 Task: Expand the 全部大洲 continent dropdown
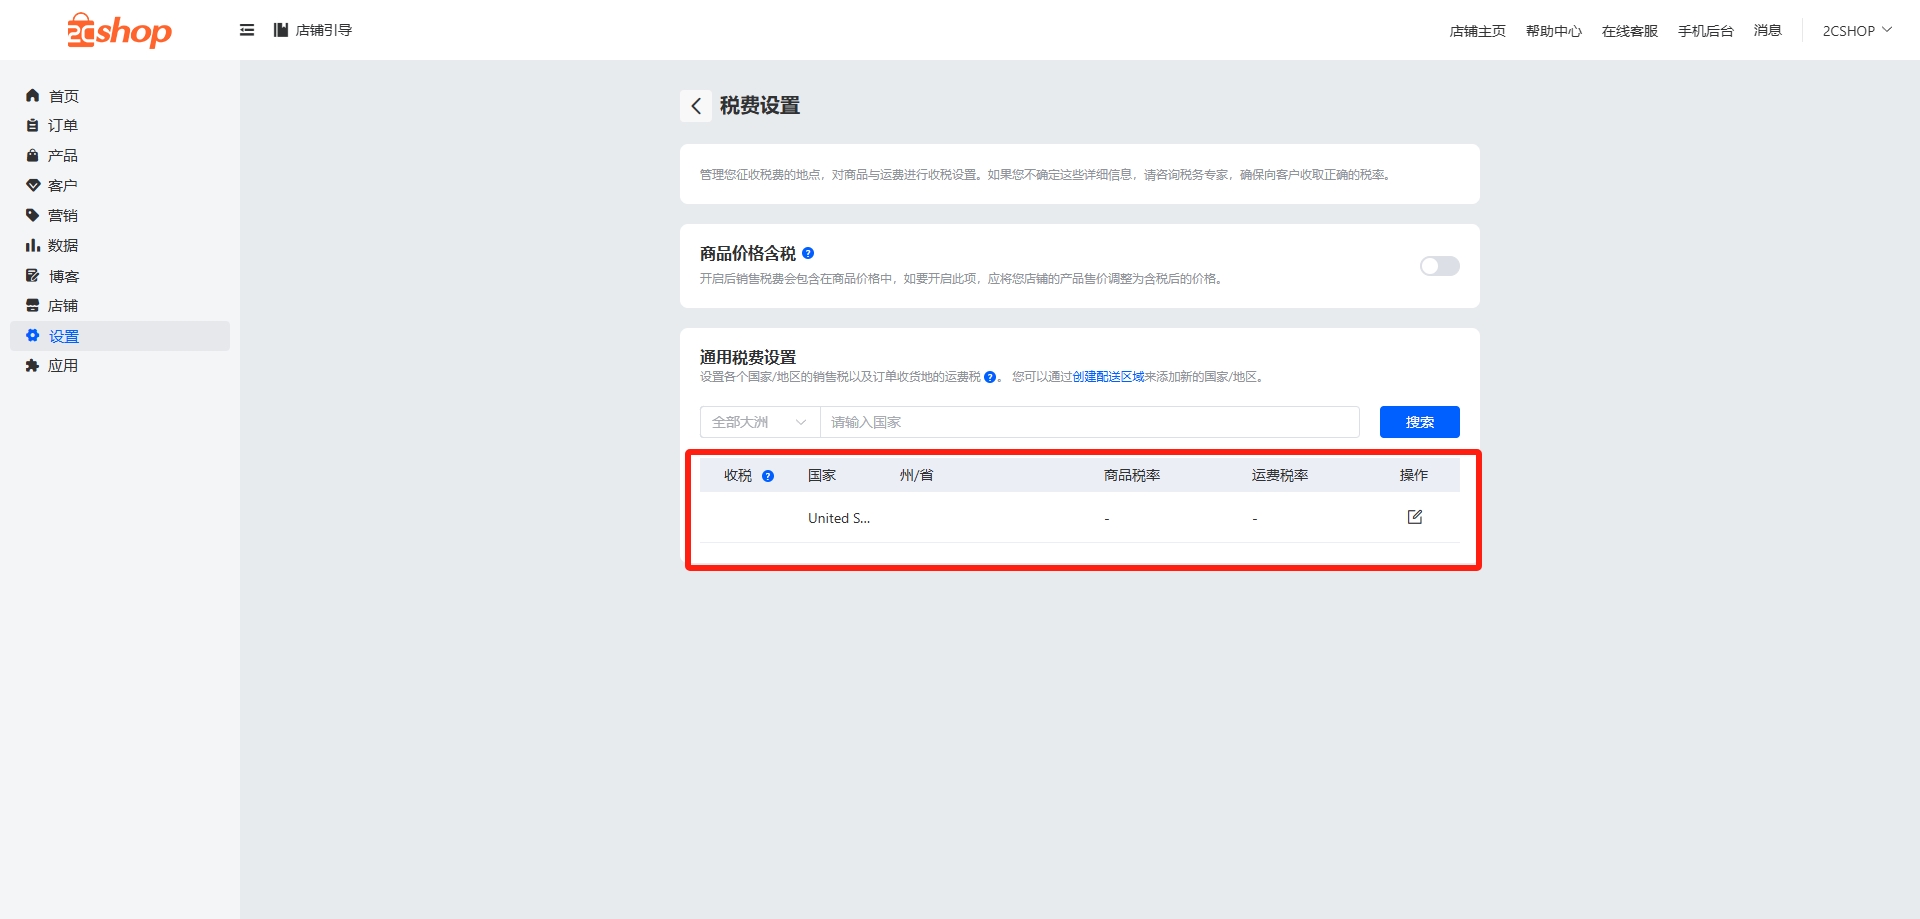(x=759, y=422)
